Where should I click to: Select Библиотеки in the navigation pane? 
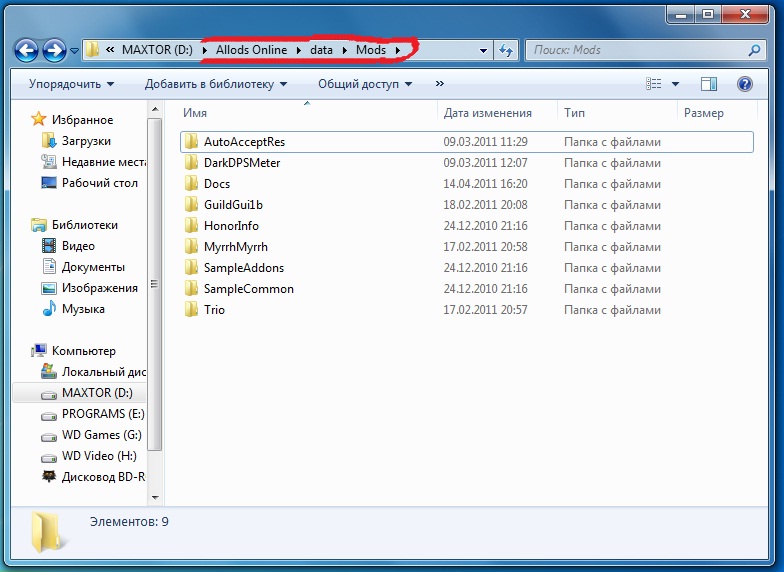74,225
